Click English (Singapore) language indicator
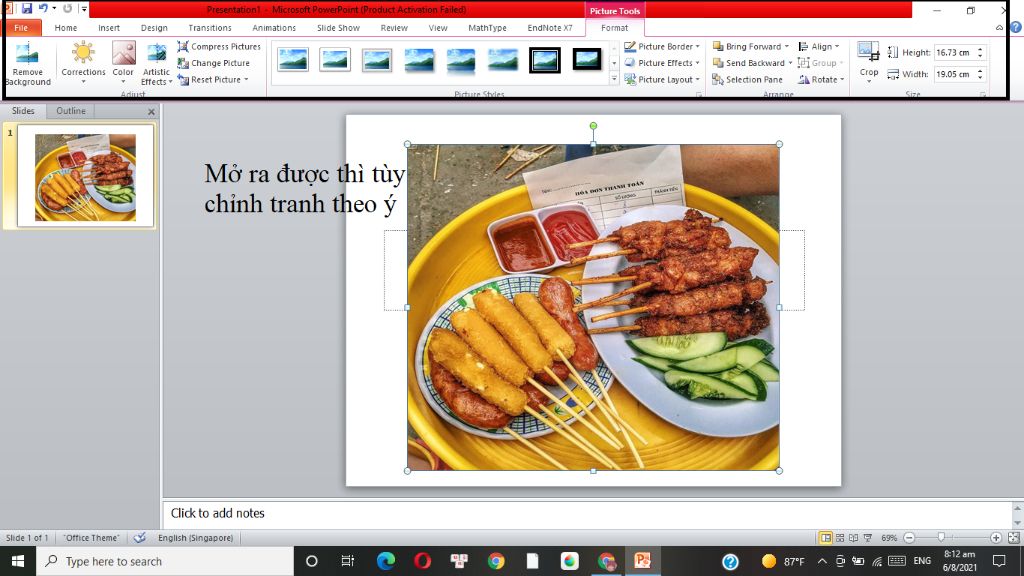This screenshot has height=576, width=1024. (x=195, y=537)
